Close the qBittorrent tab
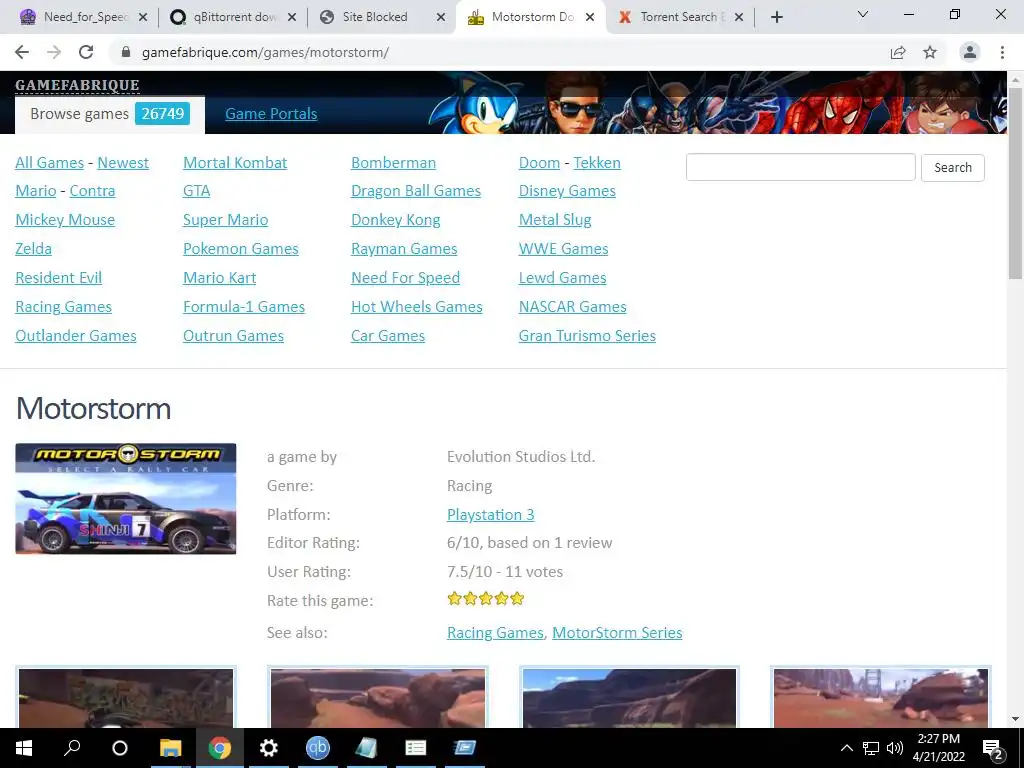Screen dimensions: 1024x768 292,17
